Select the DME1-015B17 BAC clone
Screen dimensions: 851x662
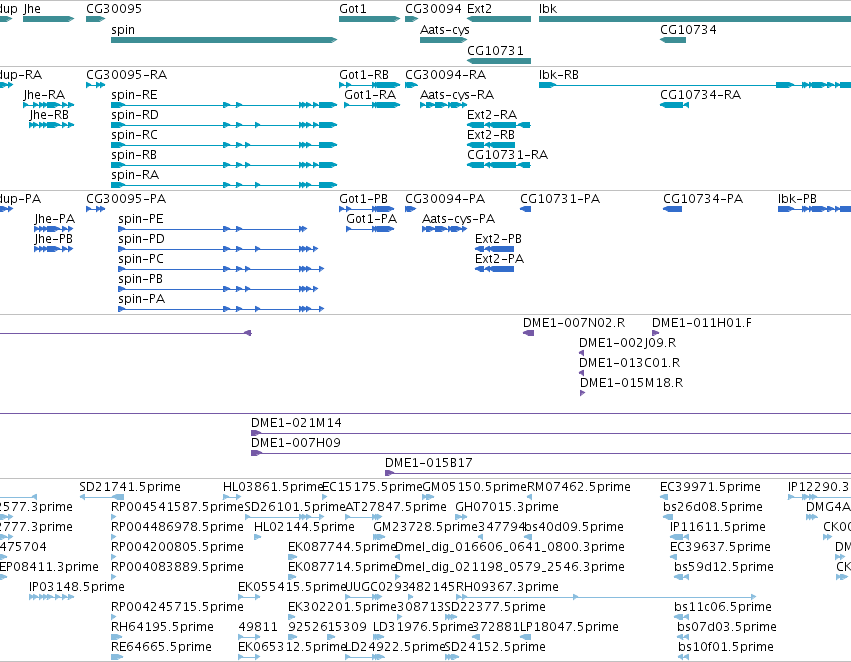tap(618, 473)
